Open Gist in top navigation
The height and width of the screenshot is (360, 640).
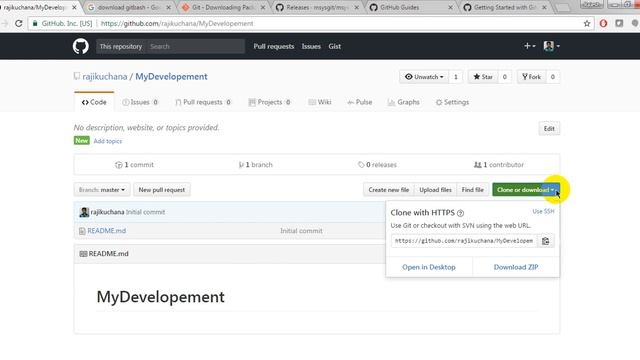point(334,47)
